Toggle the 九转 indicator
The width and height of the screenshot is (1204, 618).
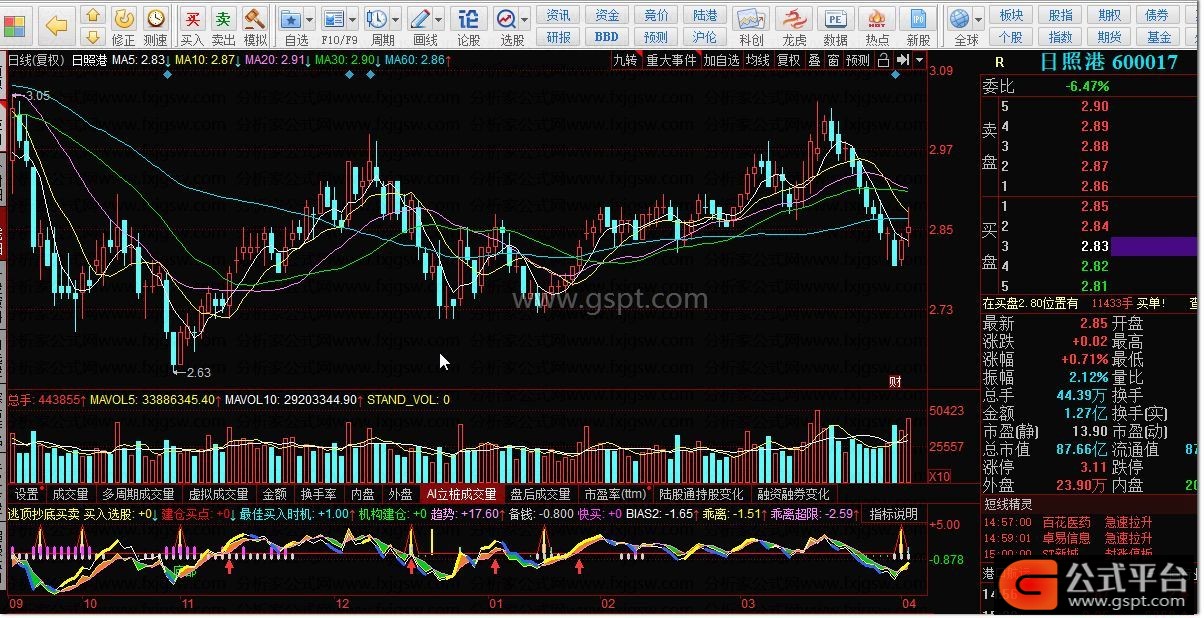coord(625,60)
